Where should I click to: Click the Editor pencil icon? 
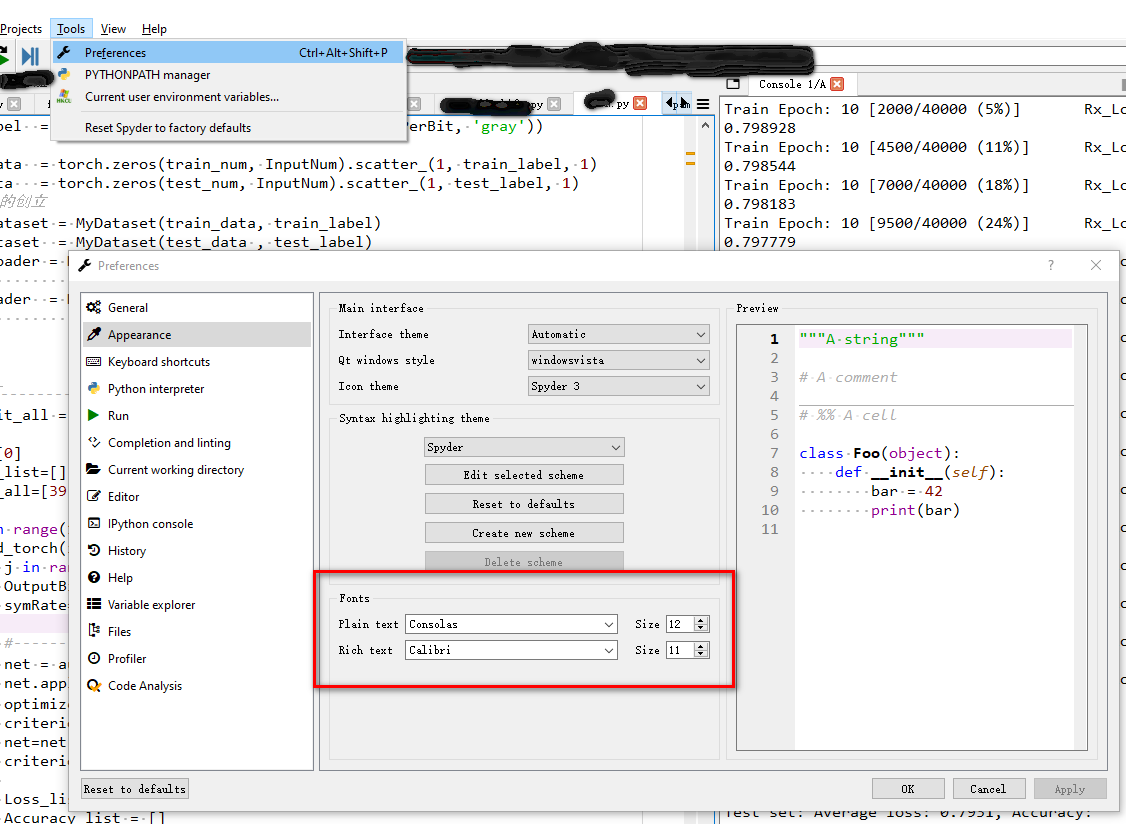tap(93, 496)
